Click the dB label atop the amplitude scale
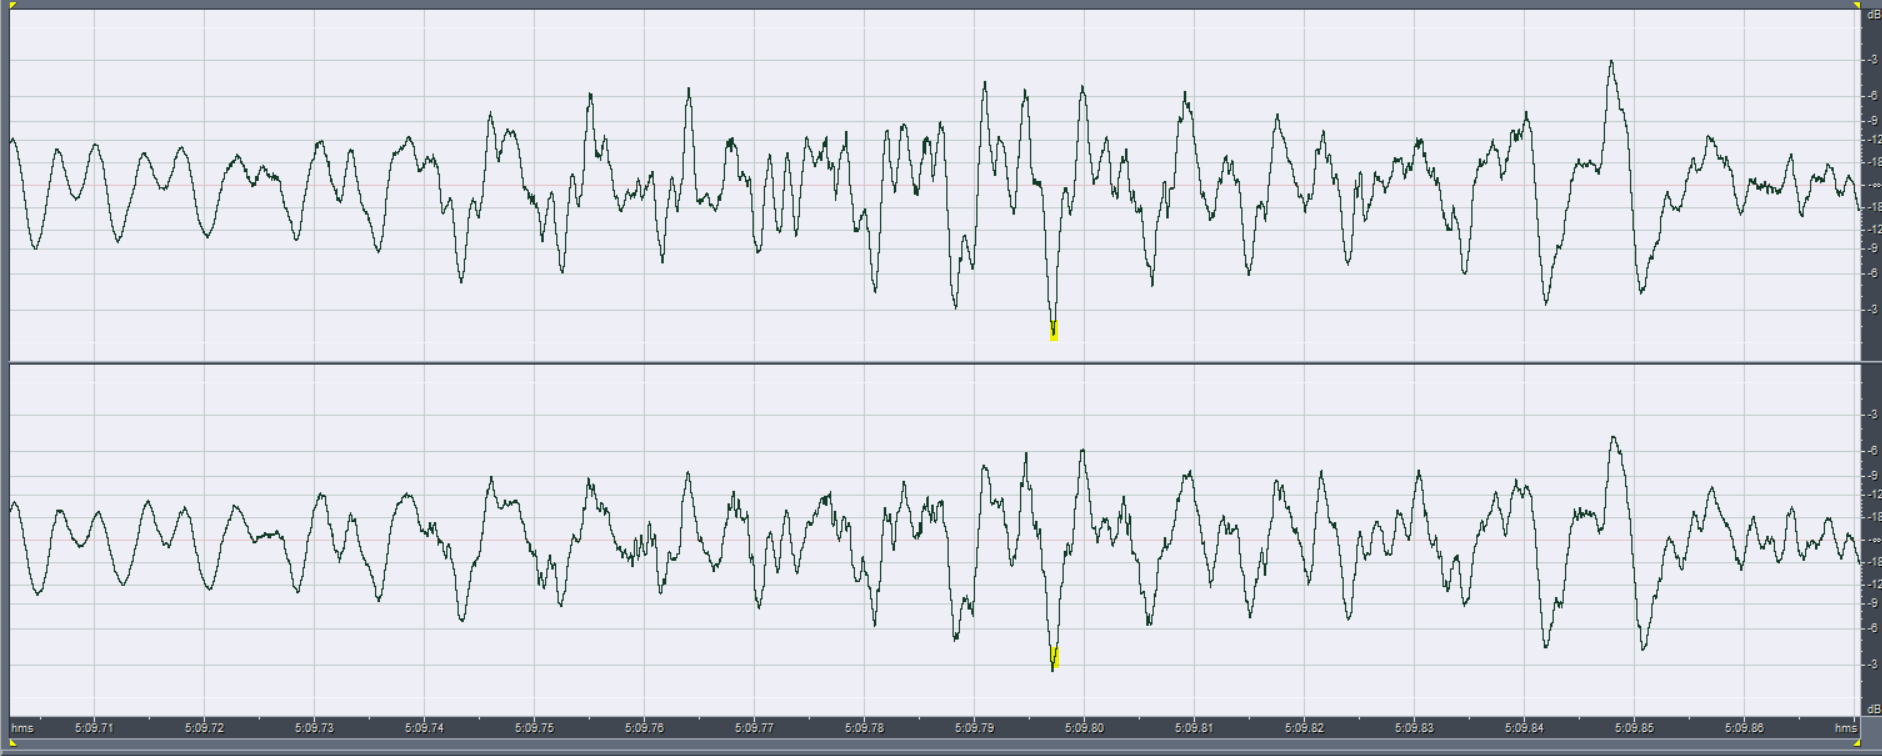This screenshot has width=1882, height=756. coord(1873,15)
